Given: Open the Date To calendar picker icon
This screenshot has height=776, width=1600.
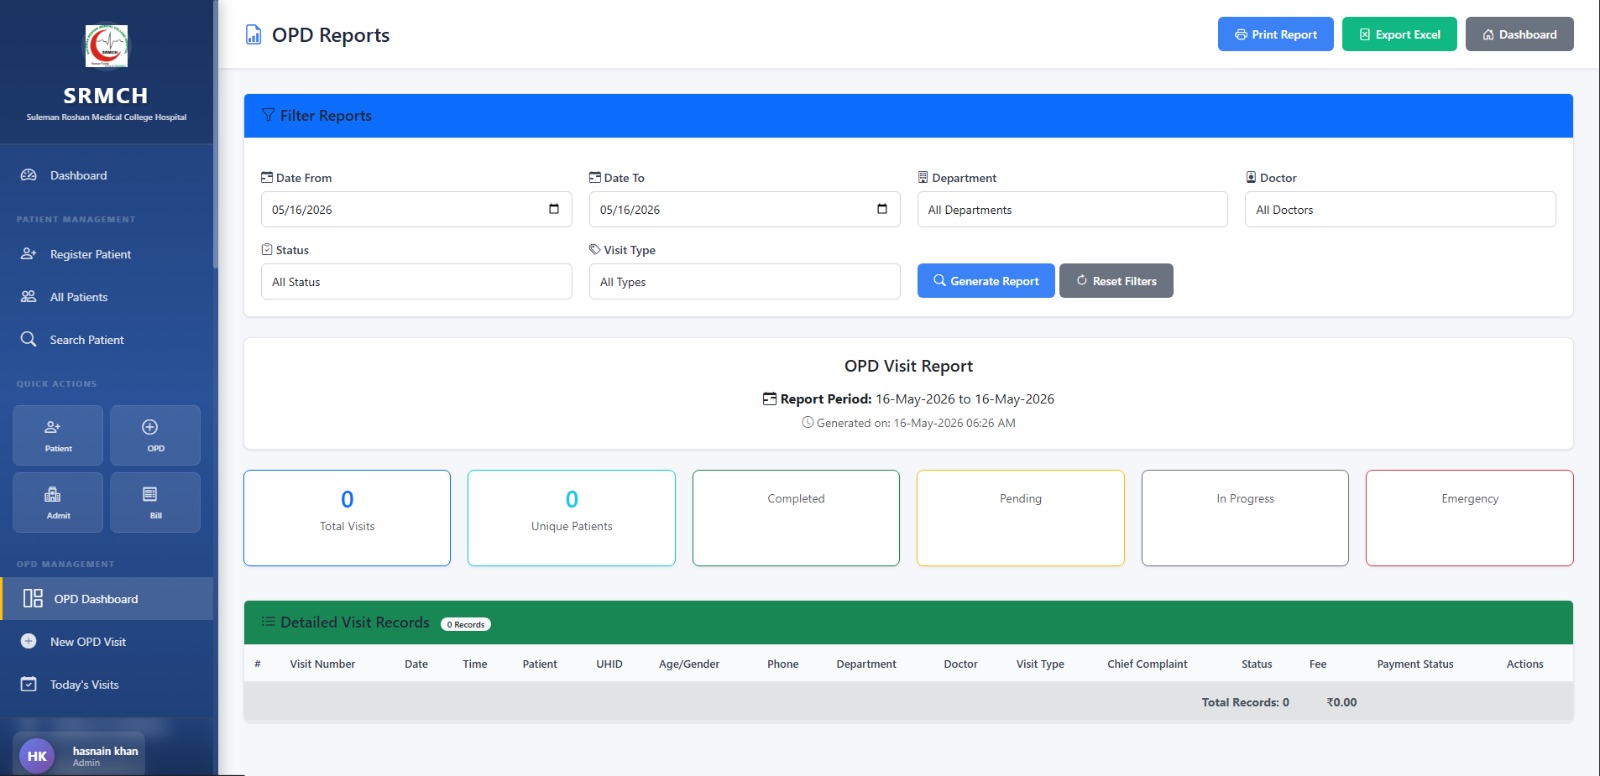Looking at the screenshot, I should 882,209.
